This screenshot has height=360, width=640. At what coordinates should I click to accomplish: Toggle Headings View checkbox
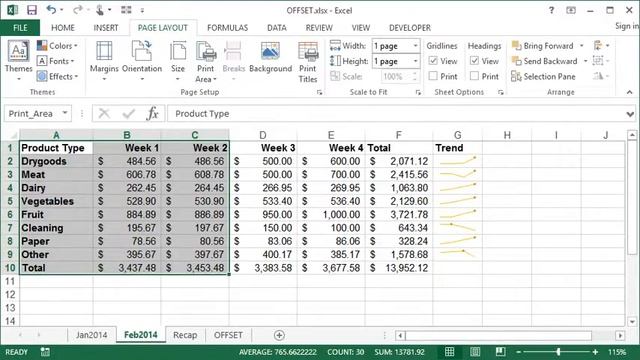pyautogui.click(x=474, y=61)
